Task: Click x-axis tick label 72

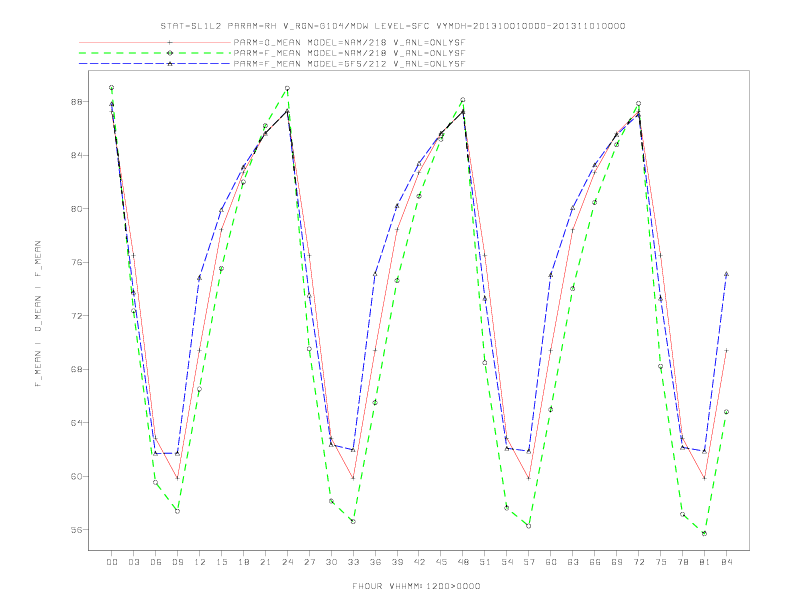Action: click(638, 562)
